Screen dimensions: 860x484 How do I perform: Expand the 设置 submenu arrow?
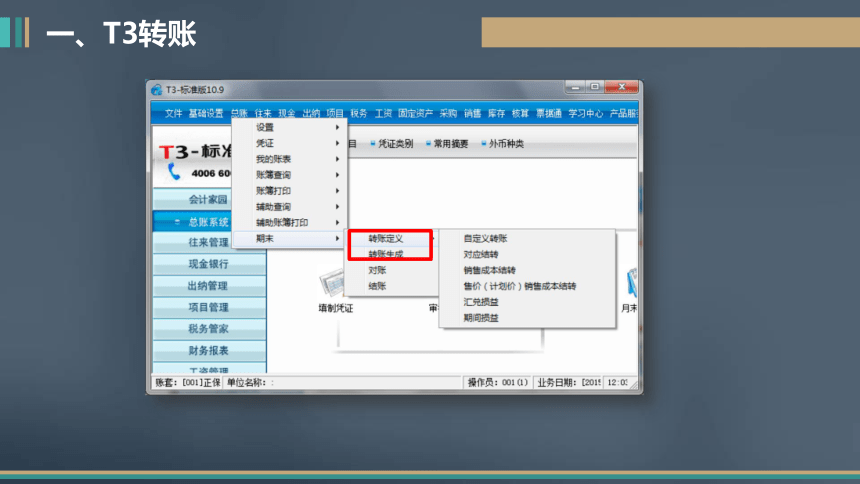[x=337, y=127]
